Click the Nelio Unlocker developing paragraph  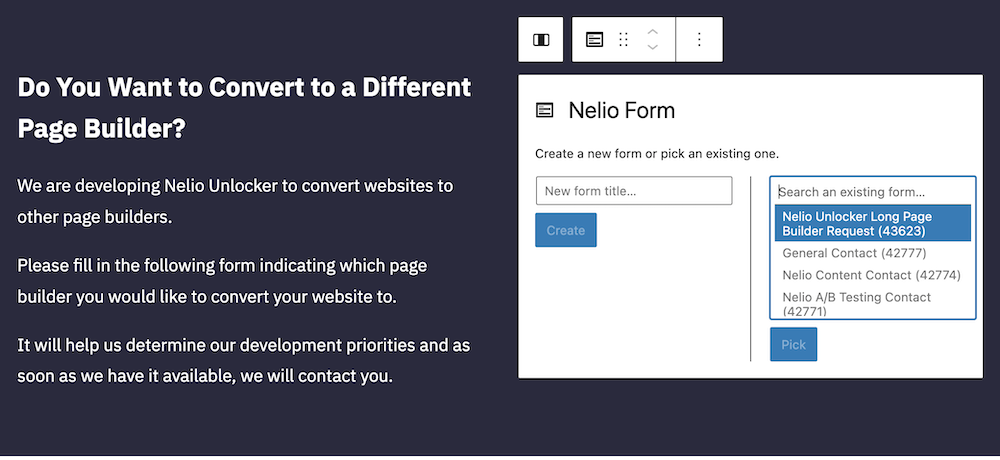coord(235,202)
